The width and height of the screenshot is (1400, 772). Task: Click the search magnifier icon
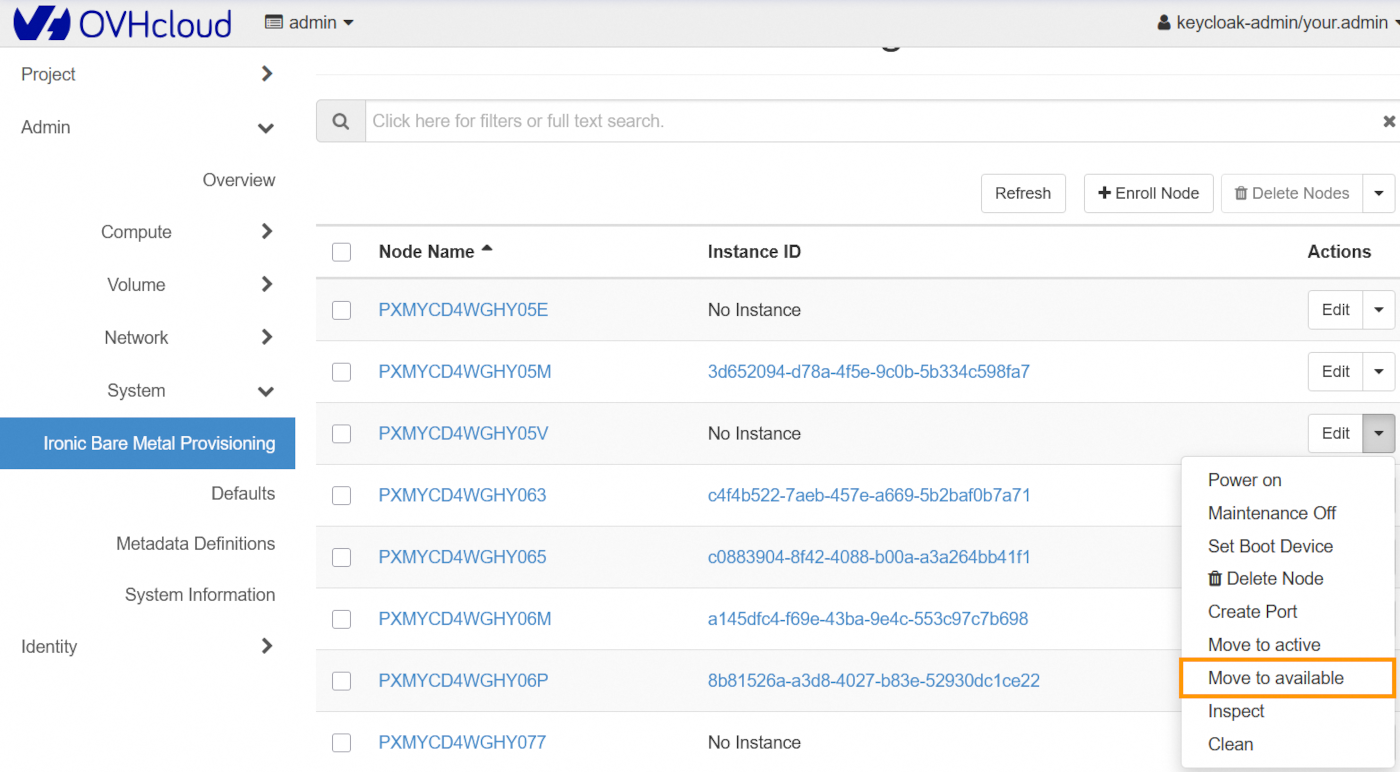tap(341, 121)
